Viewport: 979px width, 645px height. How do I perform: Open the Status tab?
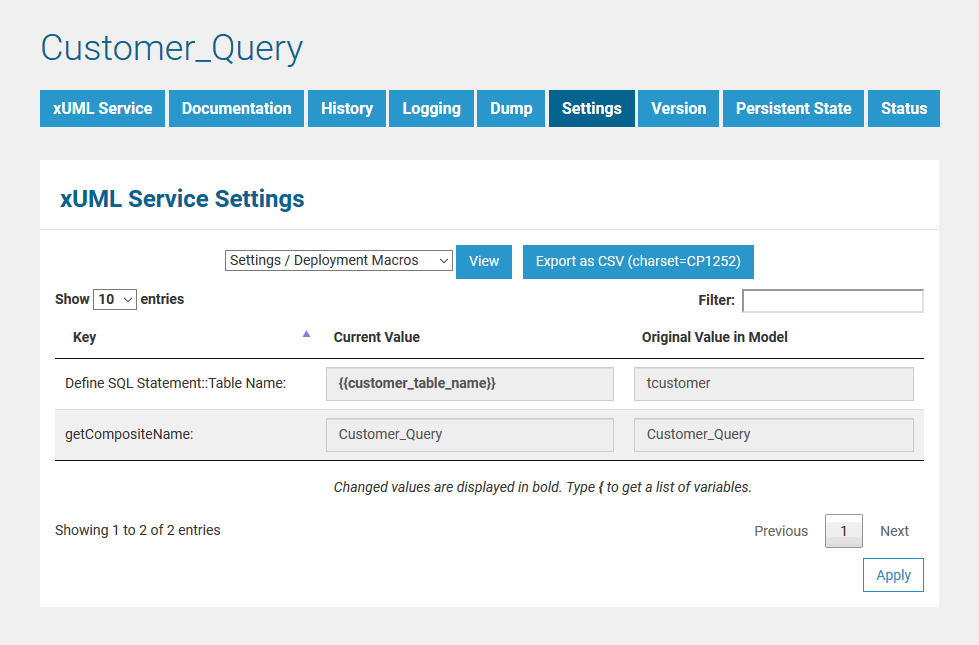(x=903, y=108)
